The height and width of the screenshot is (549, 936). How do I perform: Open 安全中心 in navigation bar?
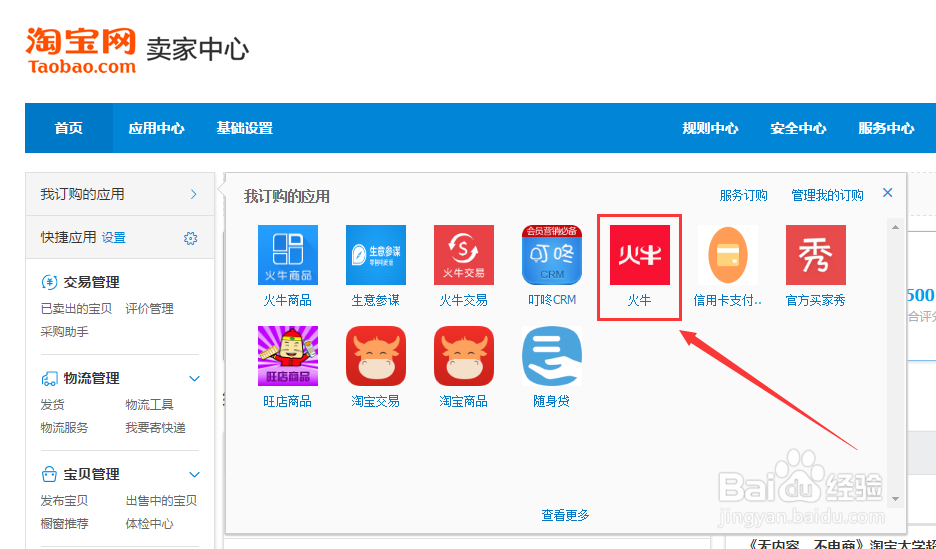pyautogui.click(x=798, y=128)
